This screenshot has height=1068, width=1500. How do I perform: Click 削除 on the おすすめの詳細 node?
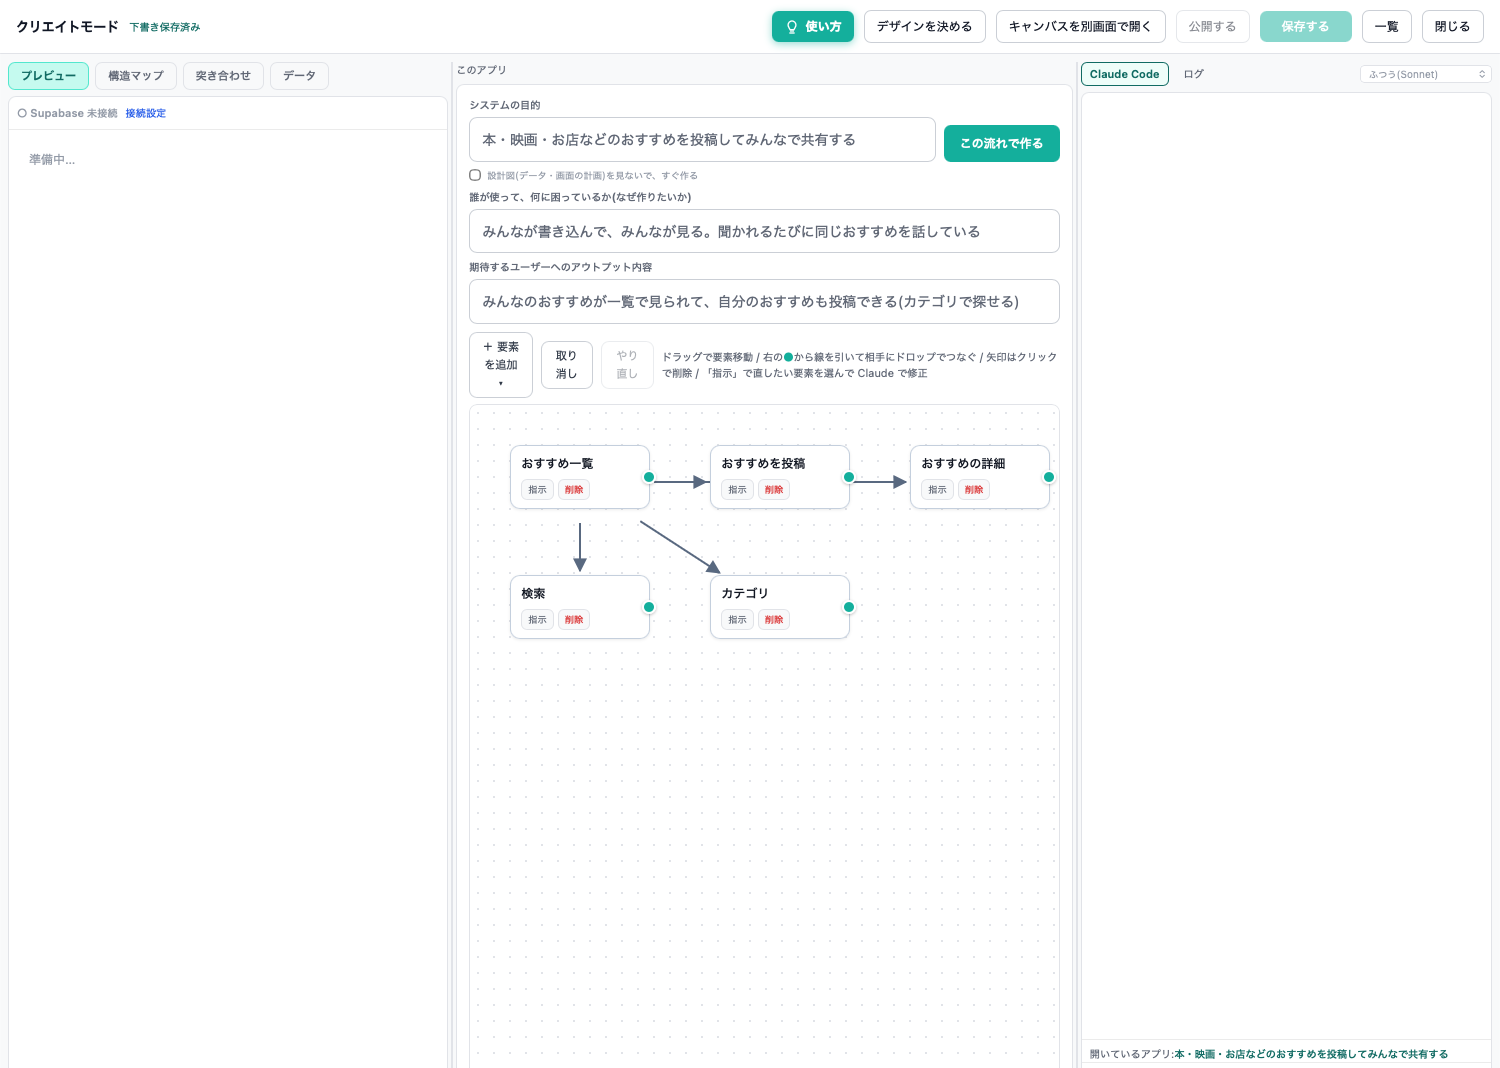click(x=974, y=490)
